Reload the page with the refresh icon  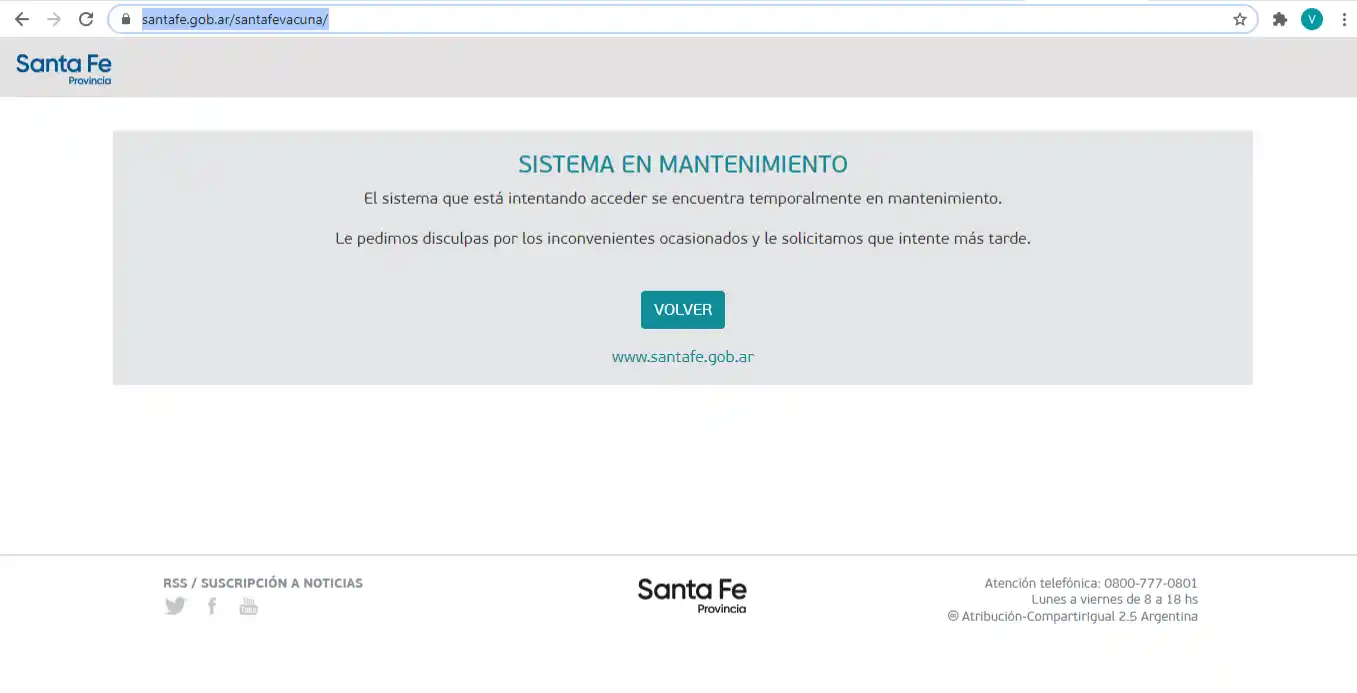85,18
